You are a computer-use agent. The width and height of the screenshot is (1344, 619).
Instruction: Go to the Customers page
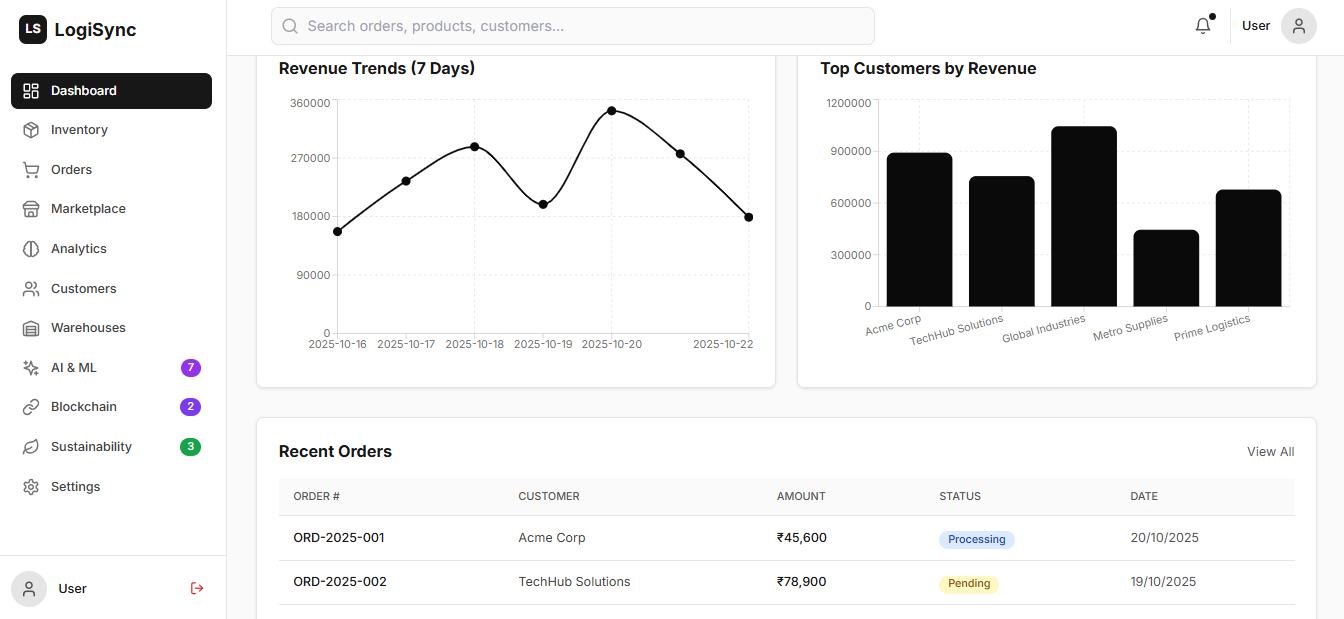(83, 289)
